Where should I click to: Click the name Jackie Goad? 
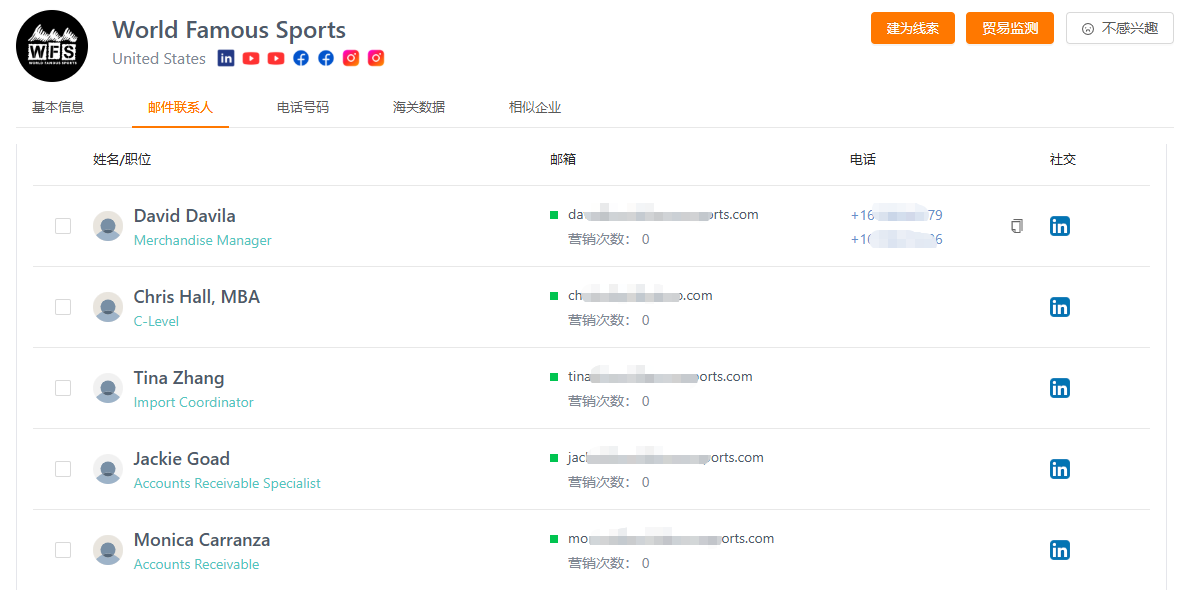[182, 458]
